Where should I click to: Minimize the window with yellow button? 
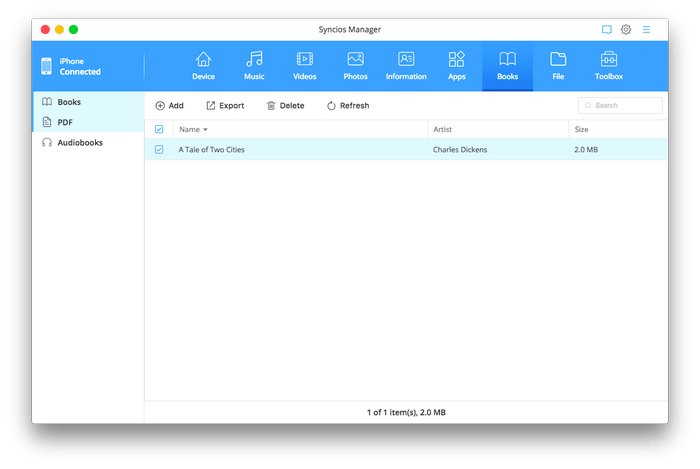point(59,29)
